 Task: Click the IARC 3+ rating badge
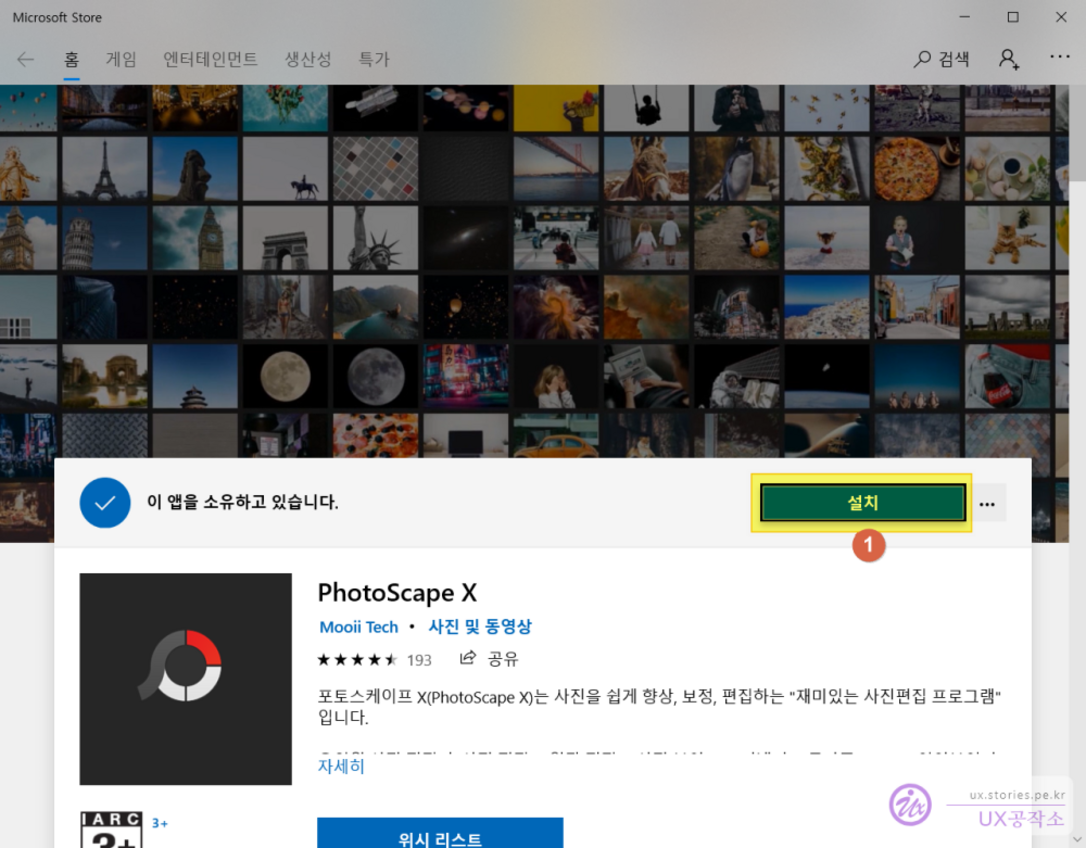click(x=111, y=830)
